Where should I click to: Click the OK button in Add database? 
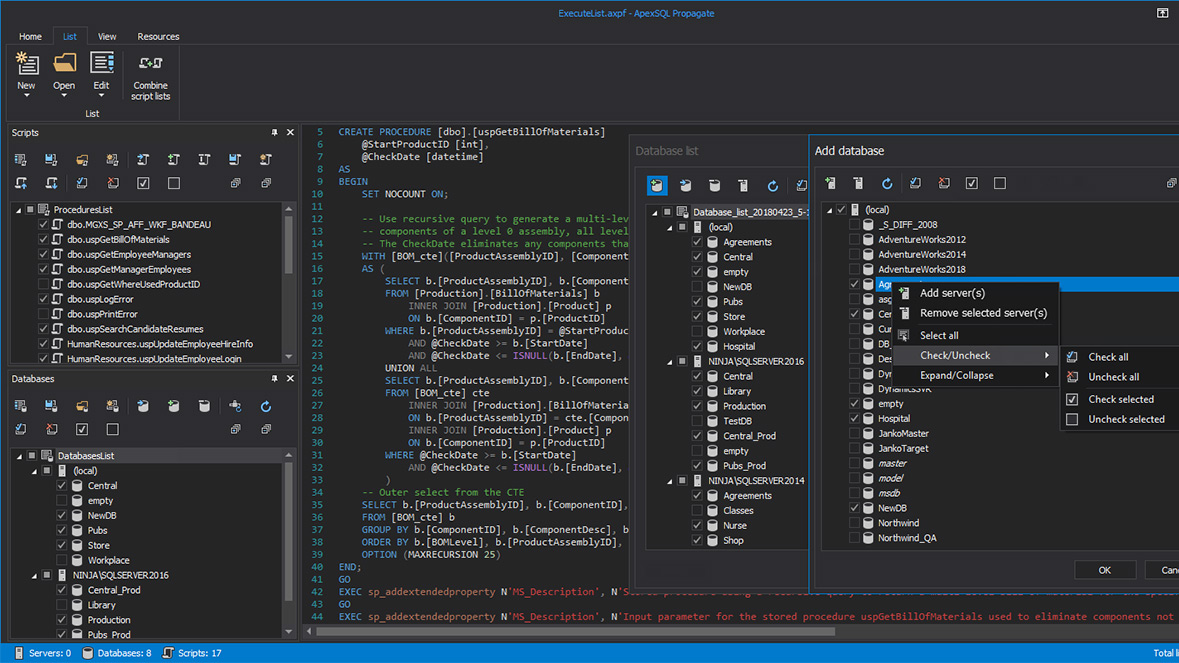pos(1104,570)
